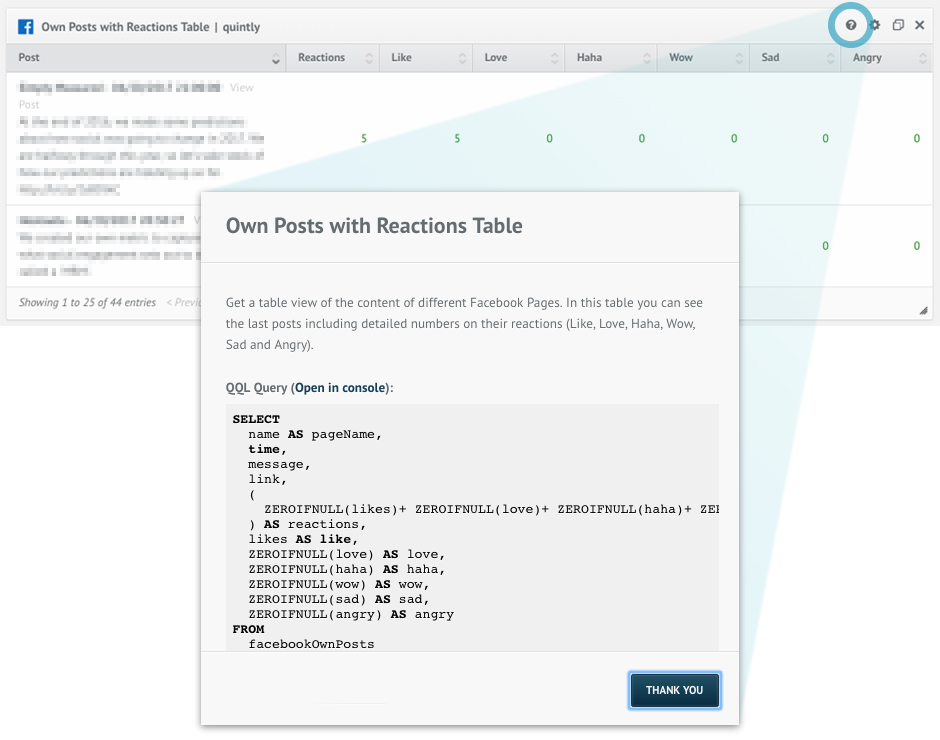
Task: Open the query via Open in console link
Action: (x=341, y=388)
